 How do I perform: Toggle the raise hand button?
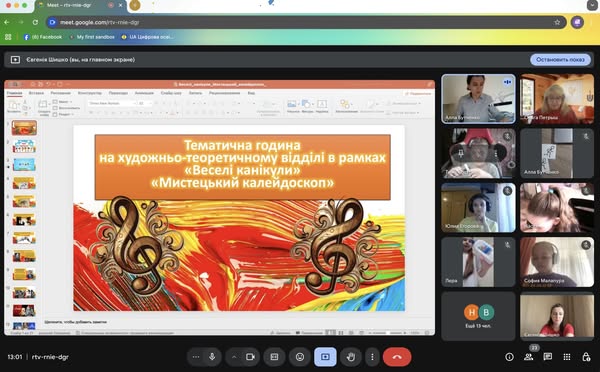click(350, 357)
